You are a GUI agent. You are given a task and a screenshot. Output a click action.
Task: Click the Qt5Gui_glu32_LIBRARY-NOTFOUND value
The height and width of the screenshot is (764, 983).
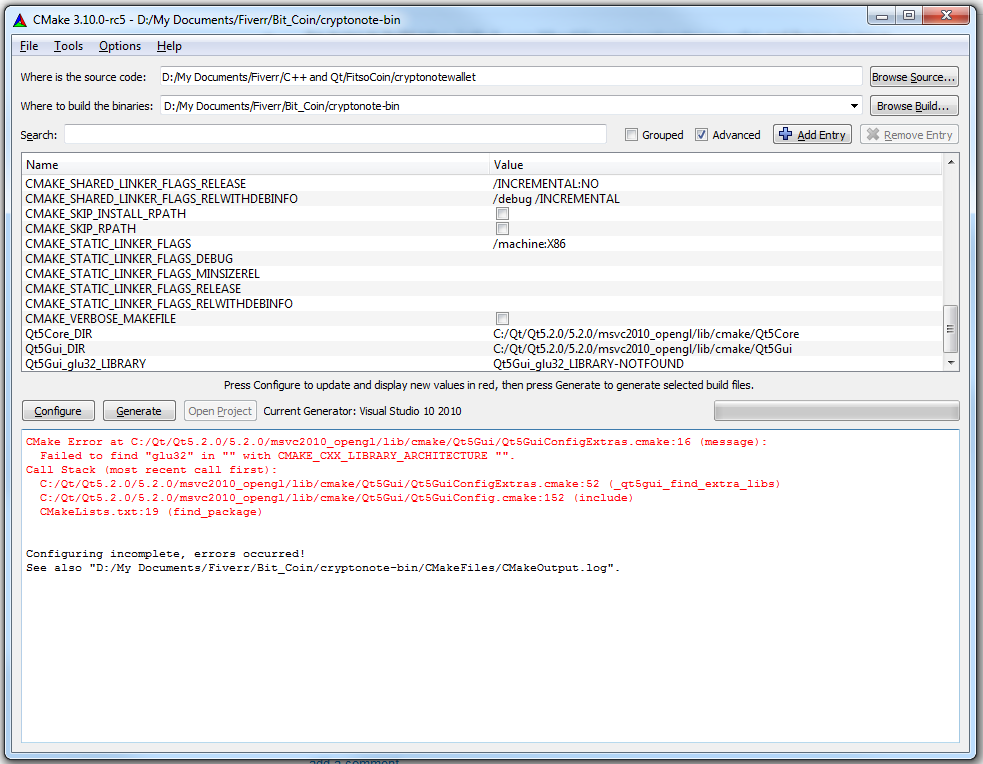(588, 364)
